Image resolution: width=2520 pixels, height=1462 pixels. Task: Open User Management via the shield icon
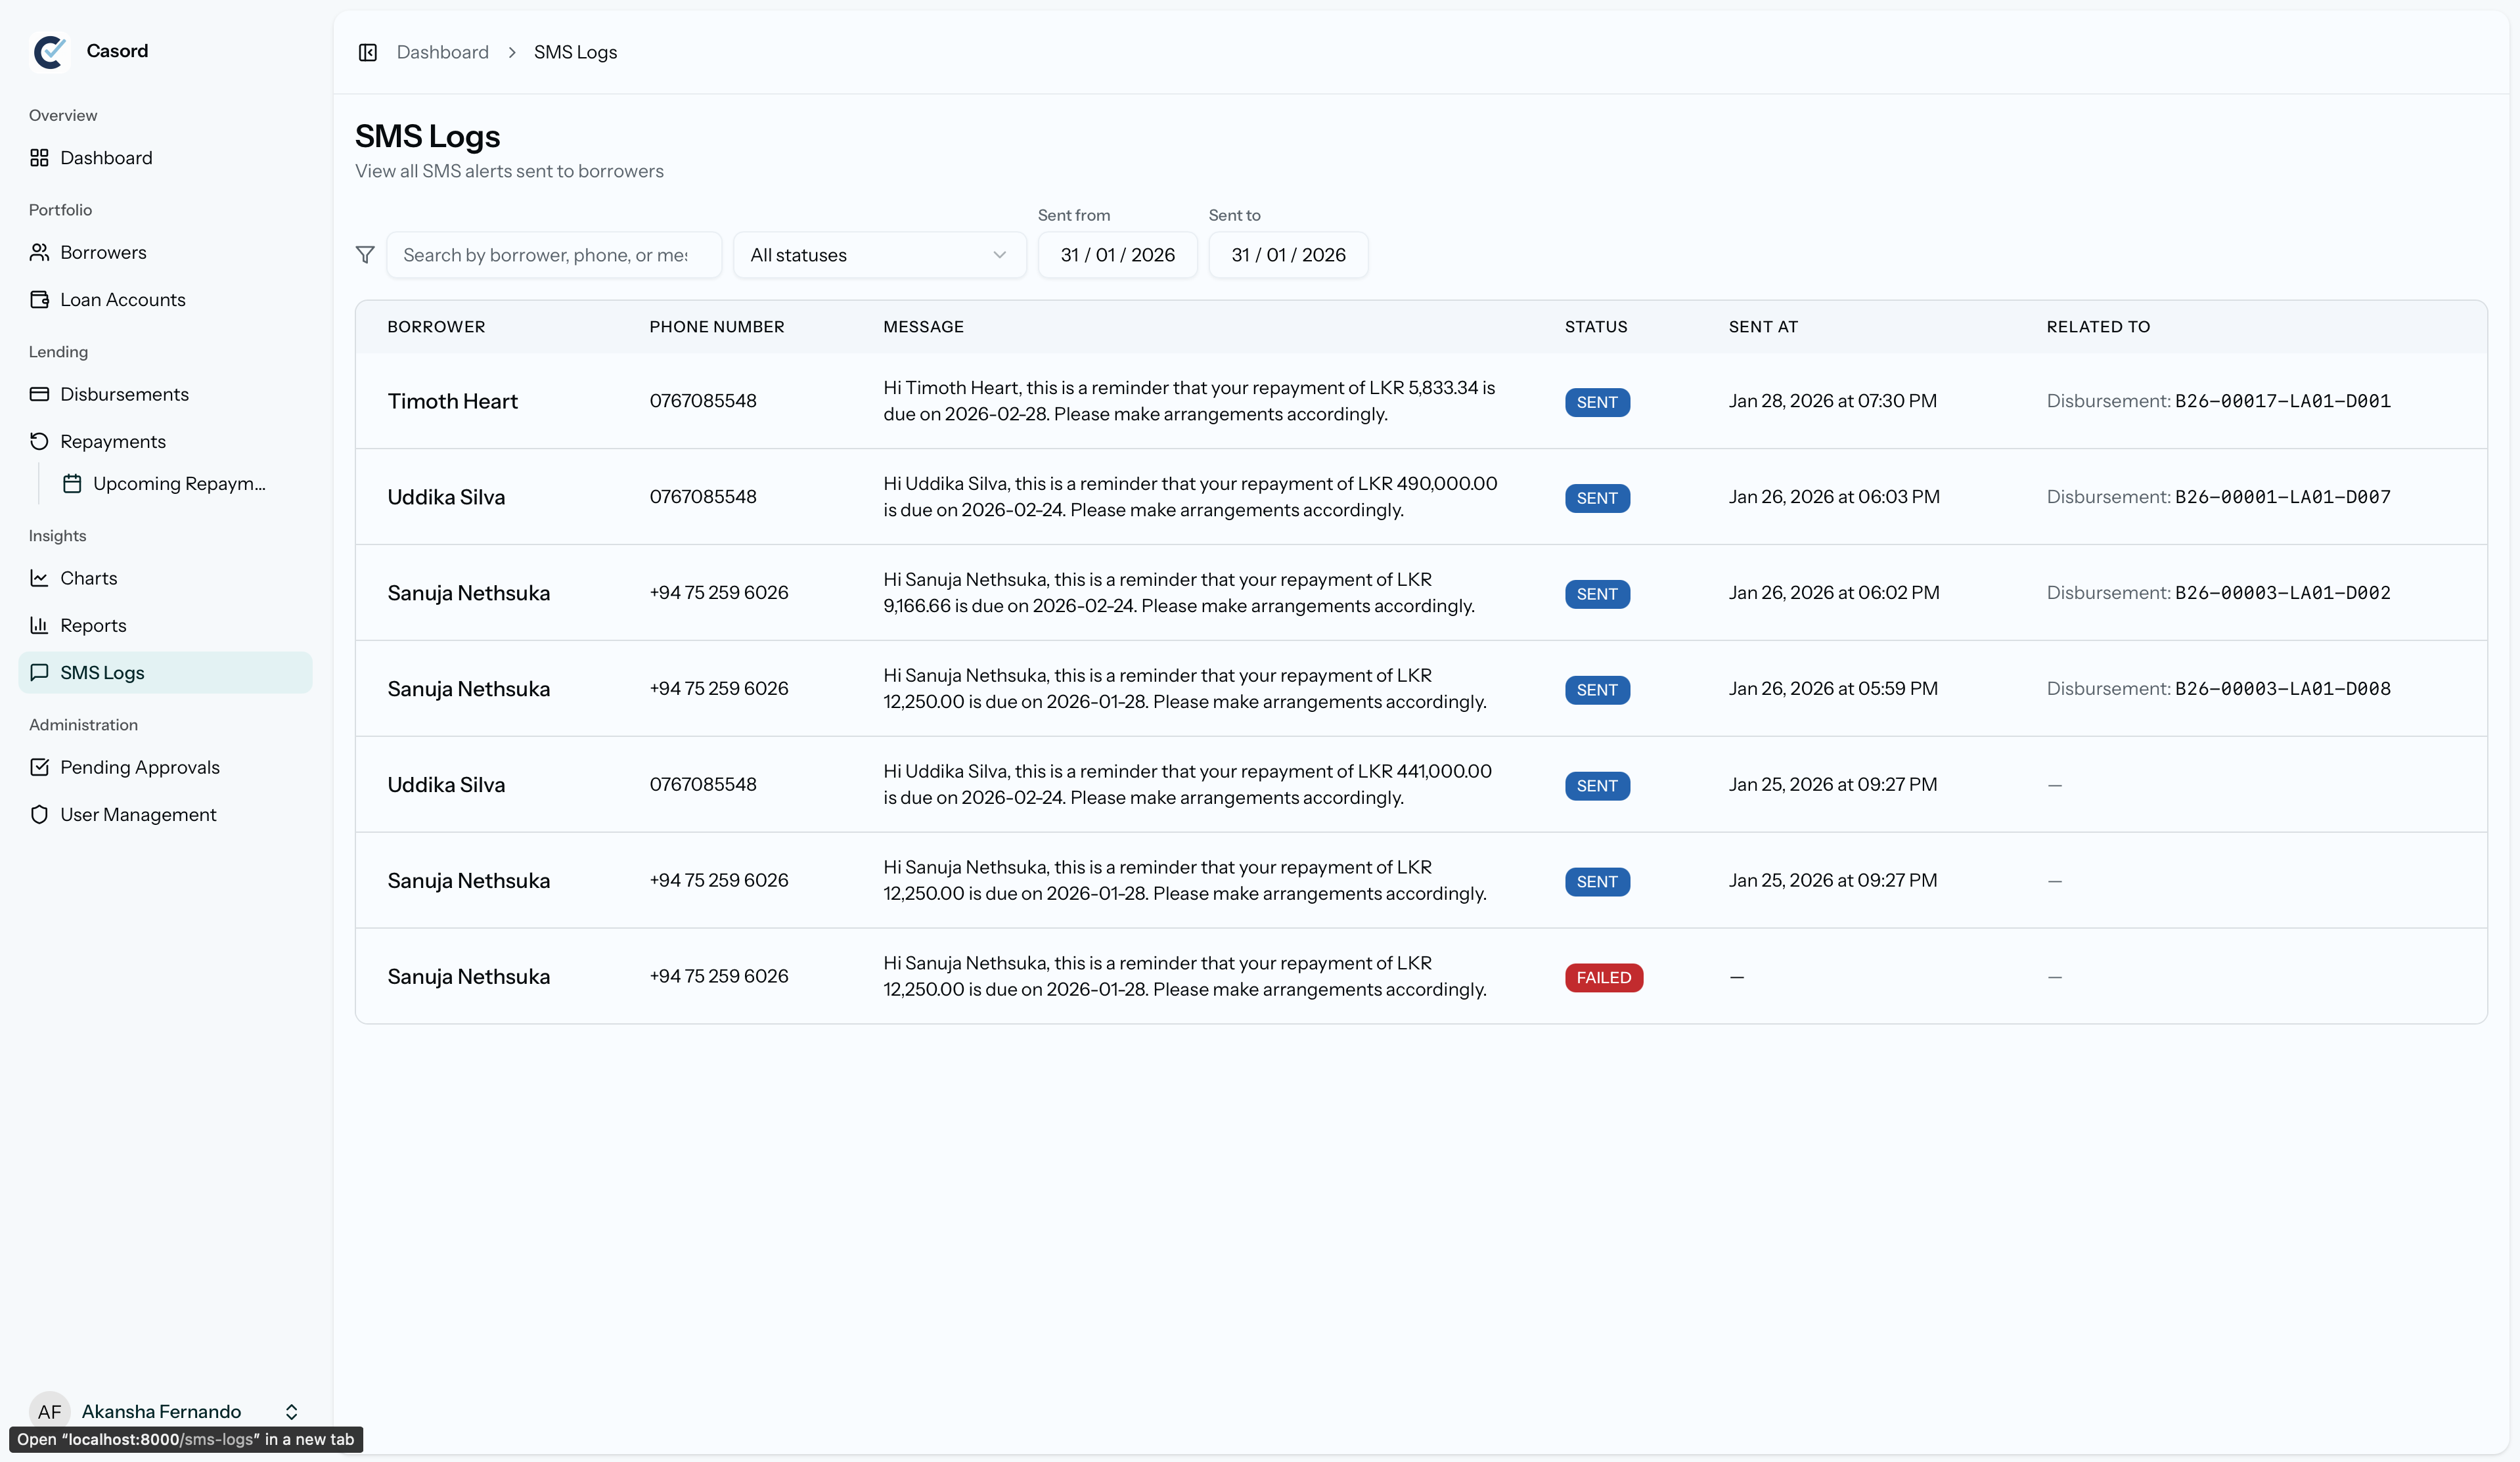click(40, 814)
